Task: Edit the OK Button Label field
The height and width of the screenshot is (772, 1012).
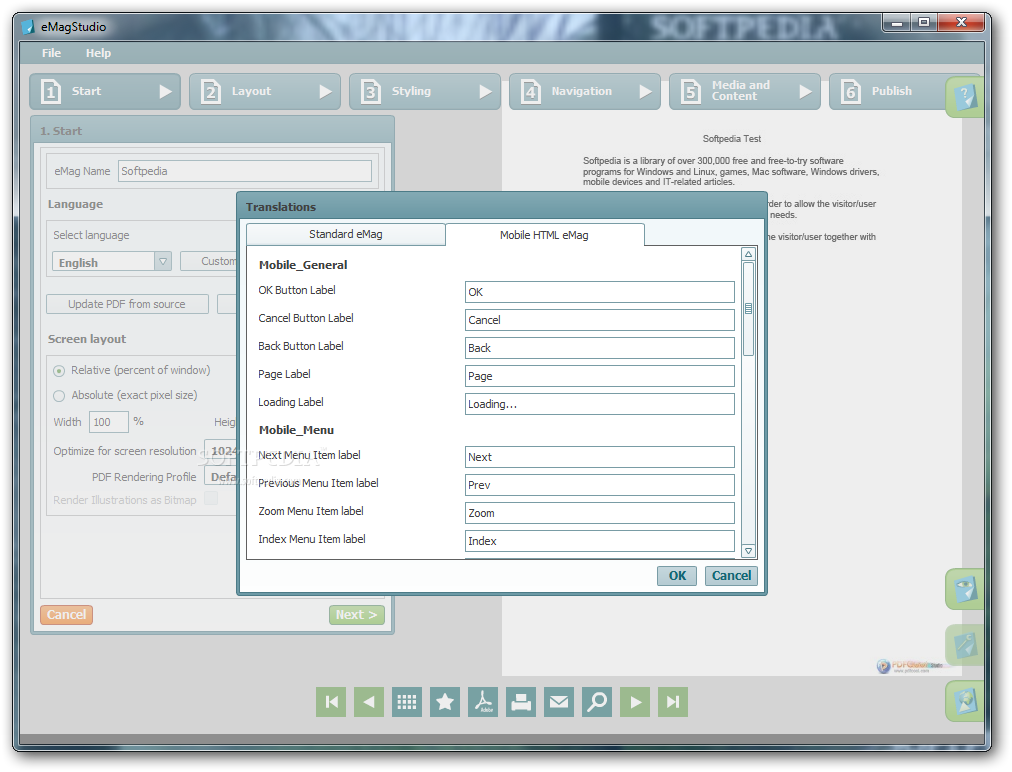Action: point(600,292)
